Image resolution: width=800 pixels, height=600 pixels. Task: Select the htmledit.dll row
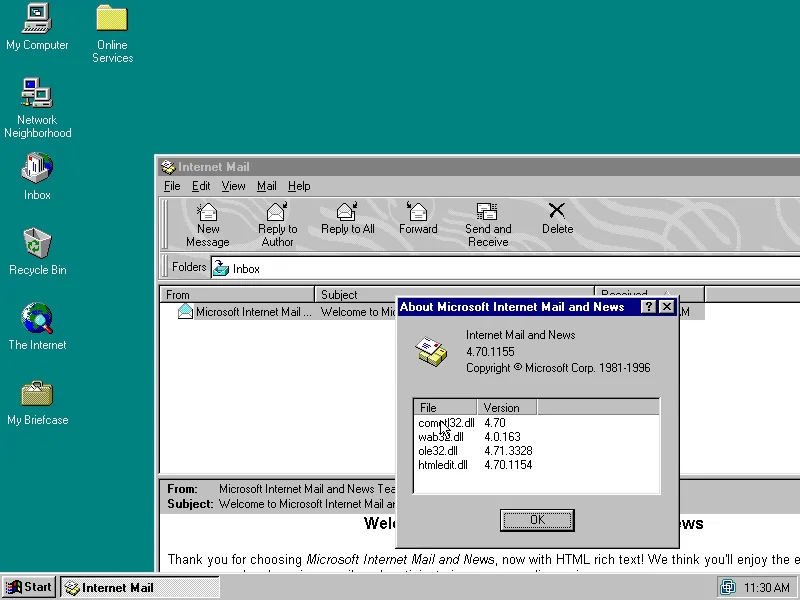point(443,465)
